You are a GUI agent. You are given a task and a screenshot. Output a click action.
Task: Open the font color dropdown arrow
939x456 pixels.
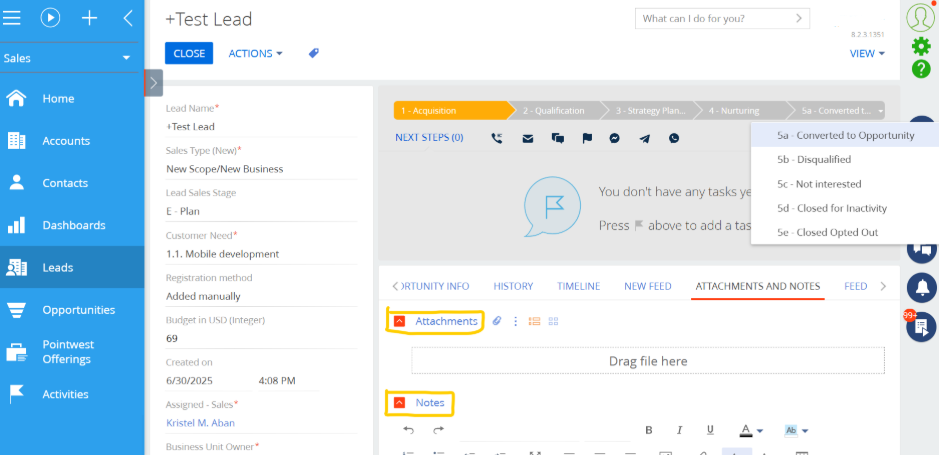pyautogui.click(x=760, y=430)
